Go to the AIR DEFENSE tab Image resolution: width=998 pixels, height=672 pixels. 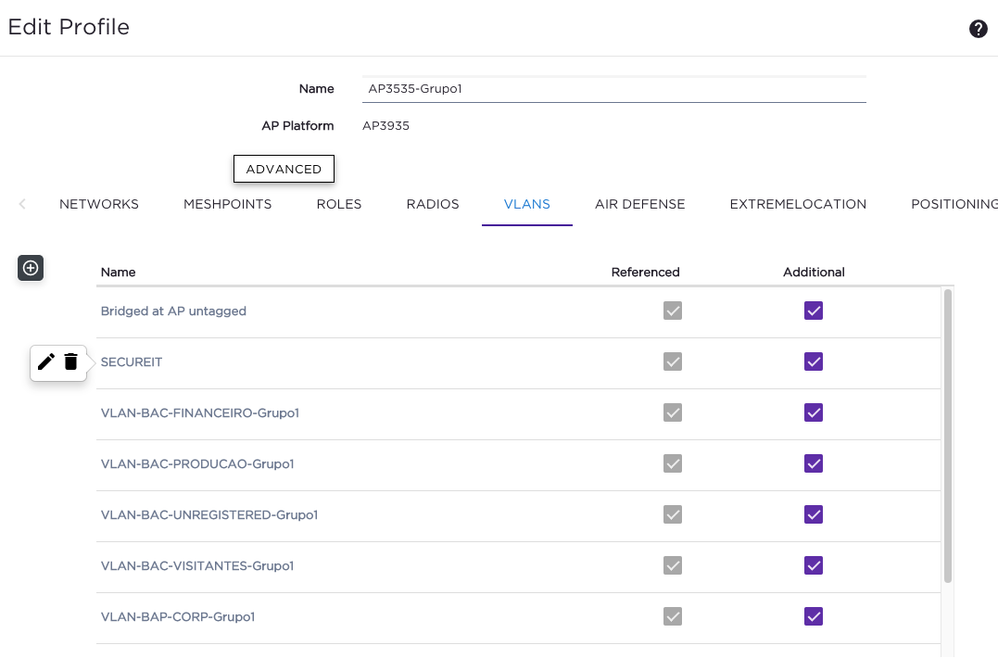pos(639,204)
